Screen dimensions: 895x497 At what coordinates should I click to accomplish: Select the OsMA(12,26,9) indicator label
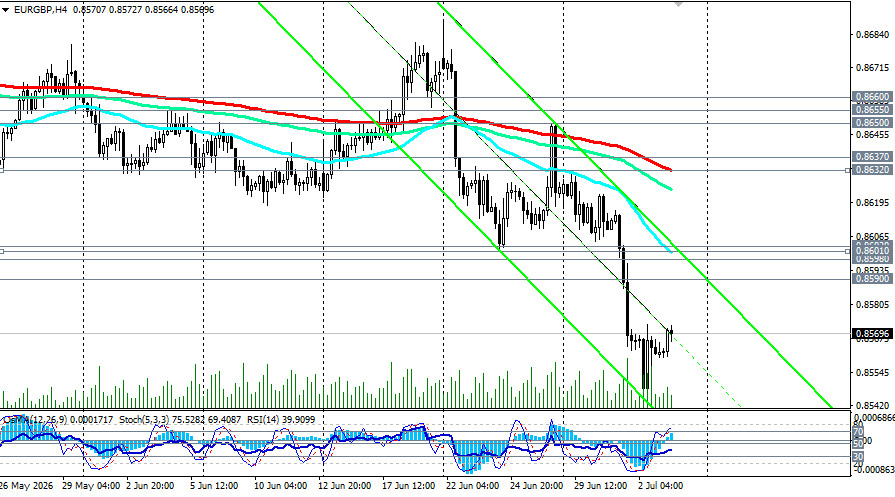(34, 420)
